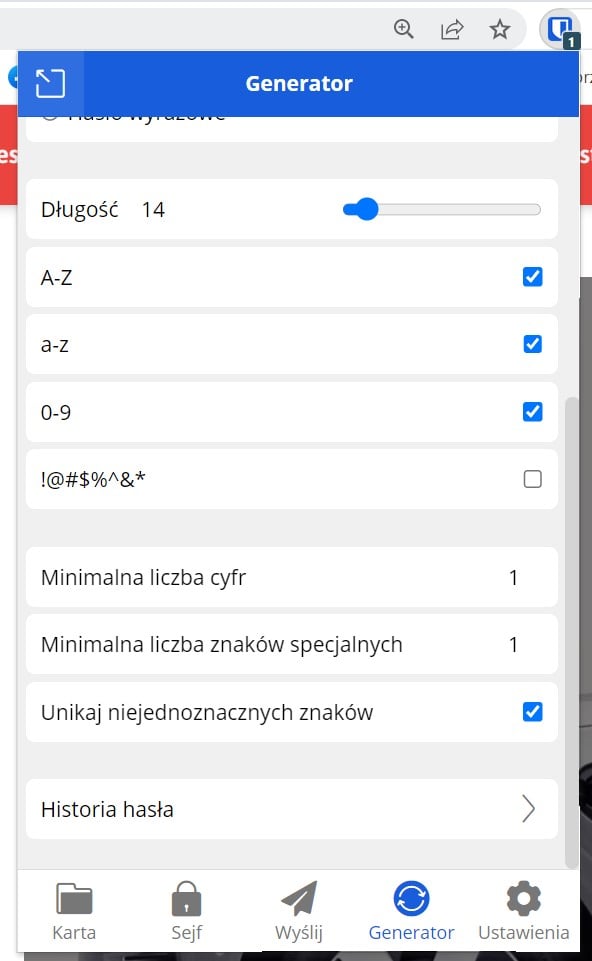Pop out the Generator window icon

pos(50,83)
